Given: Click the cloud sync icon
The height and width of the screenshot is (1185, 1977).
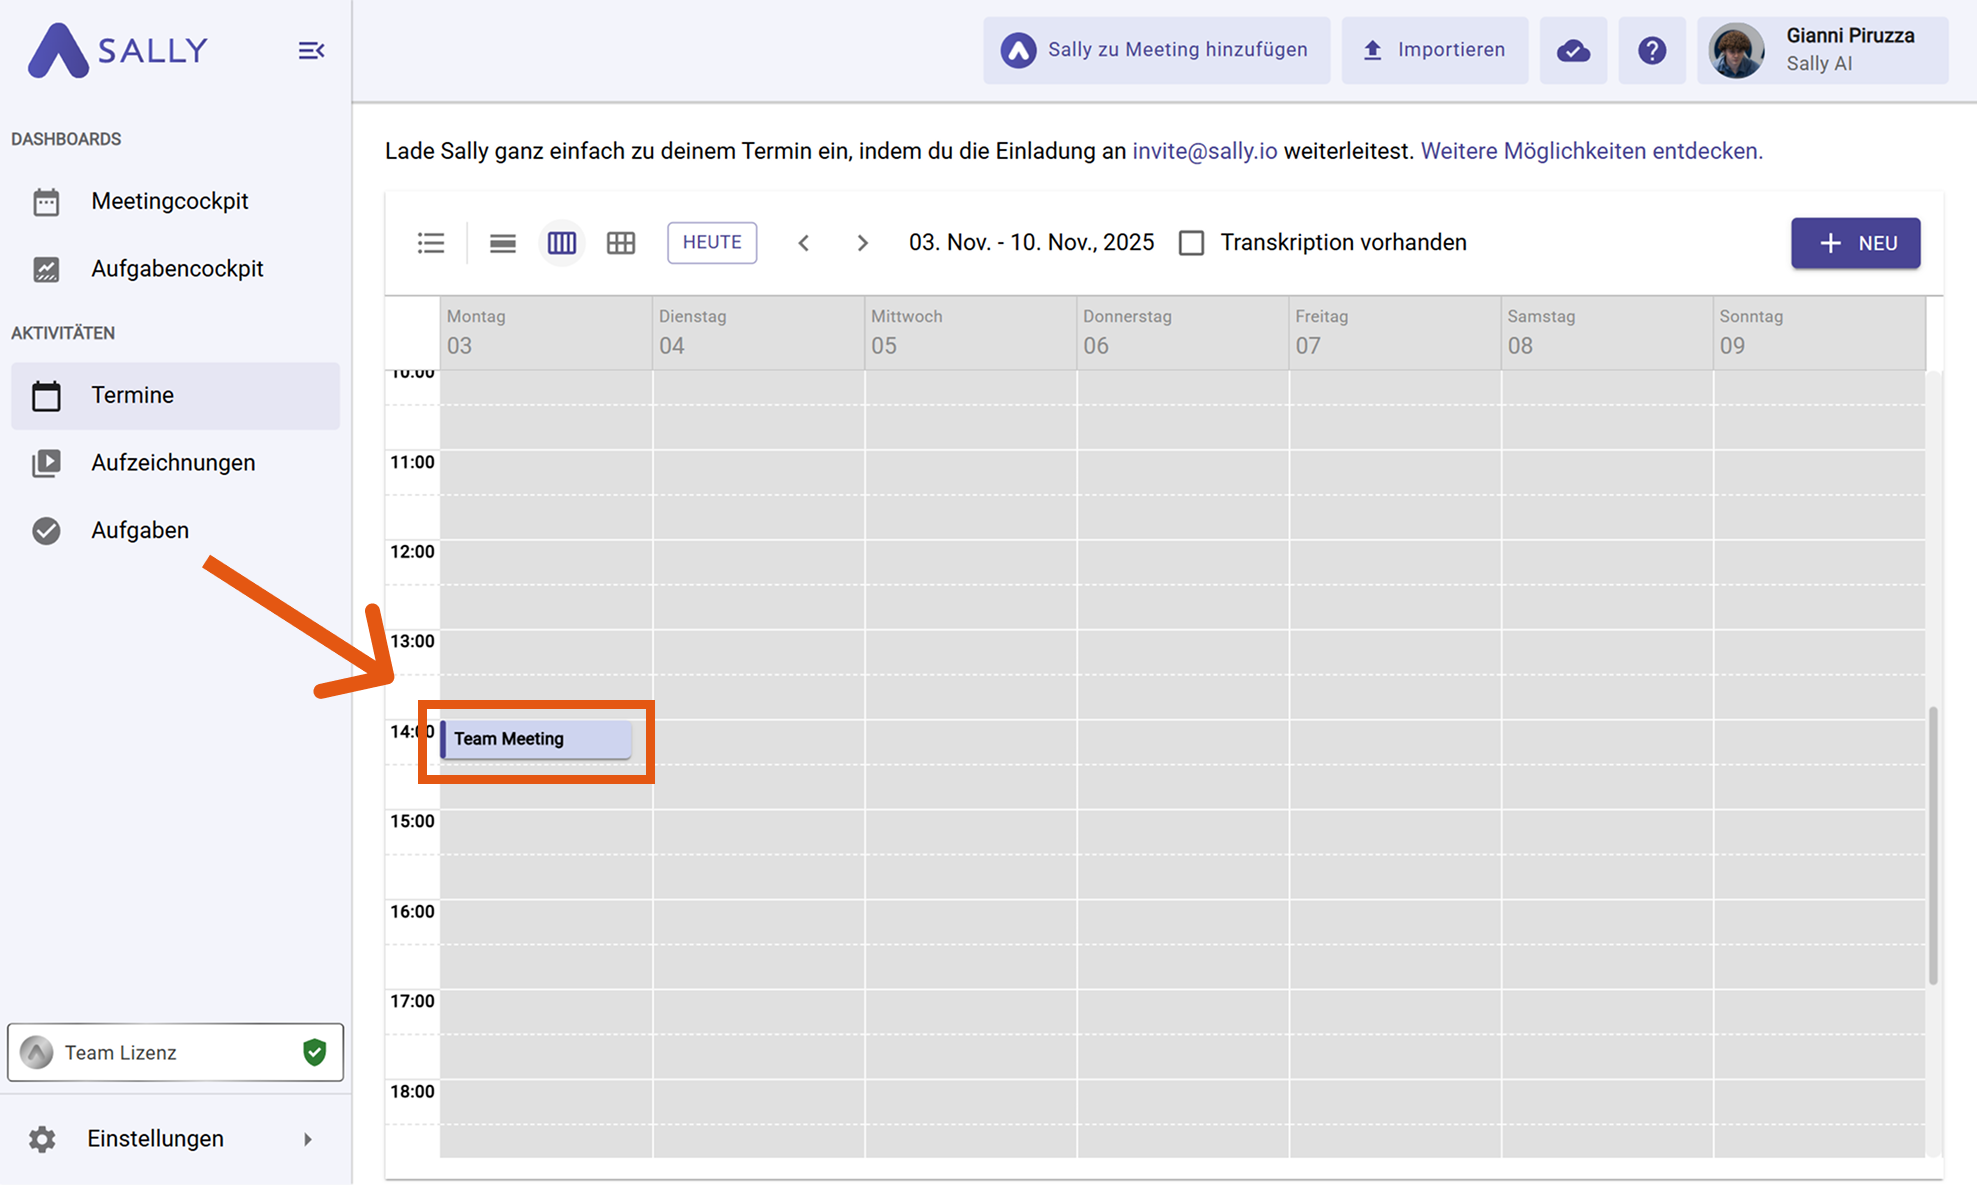Looking at the screenshot, I should pos(1573,50).
